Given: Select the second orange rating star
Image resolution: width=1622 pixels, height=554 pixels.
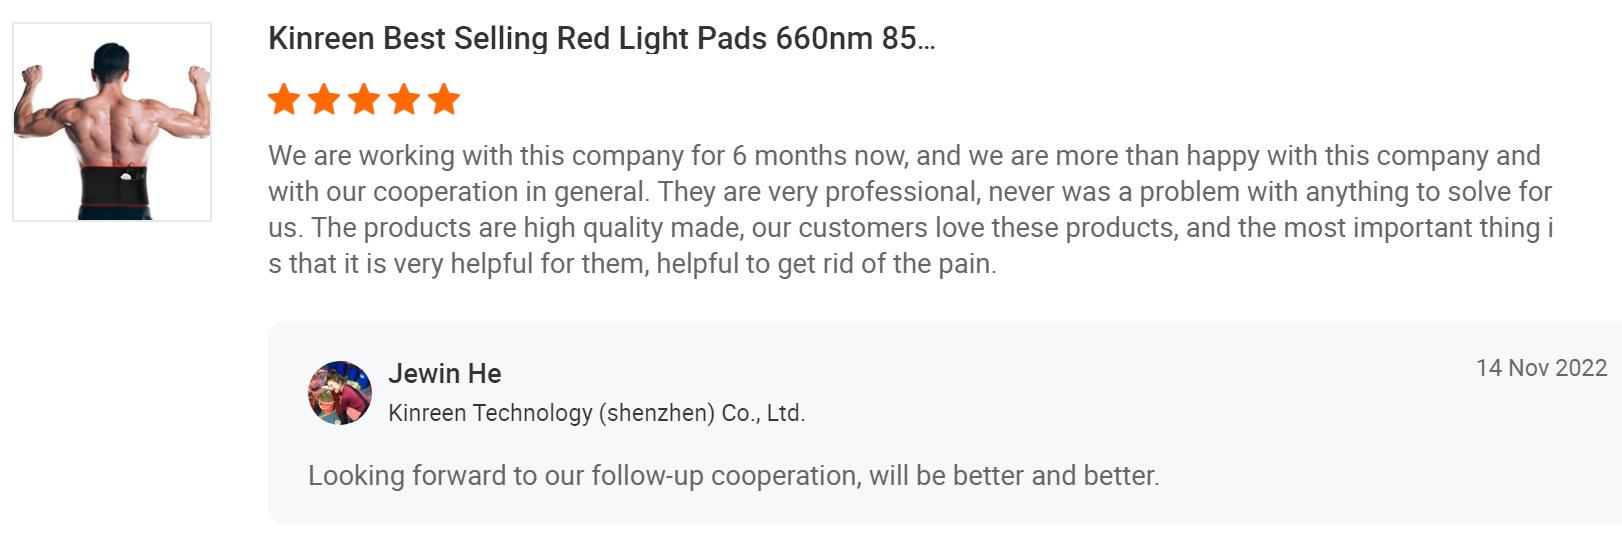Looking at the screenshot, I should (324, 99).
